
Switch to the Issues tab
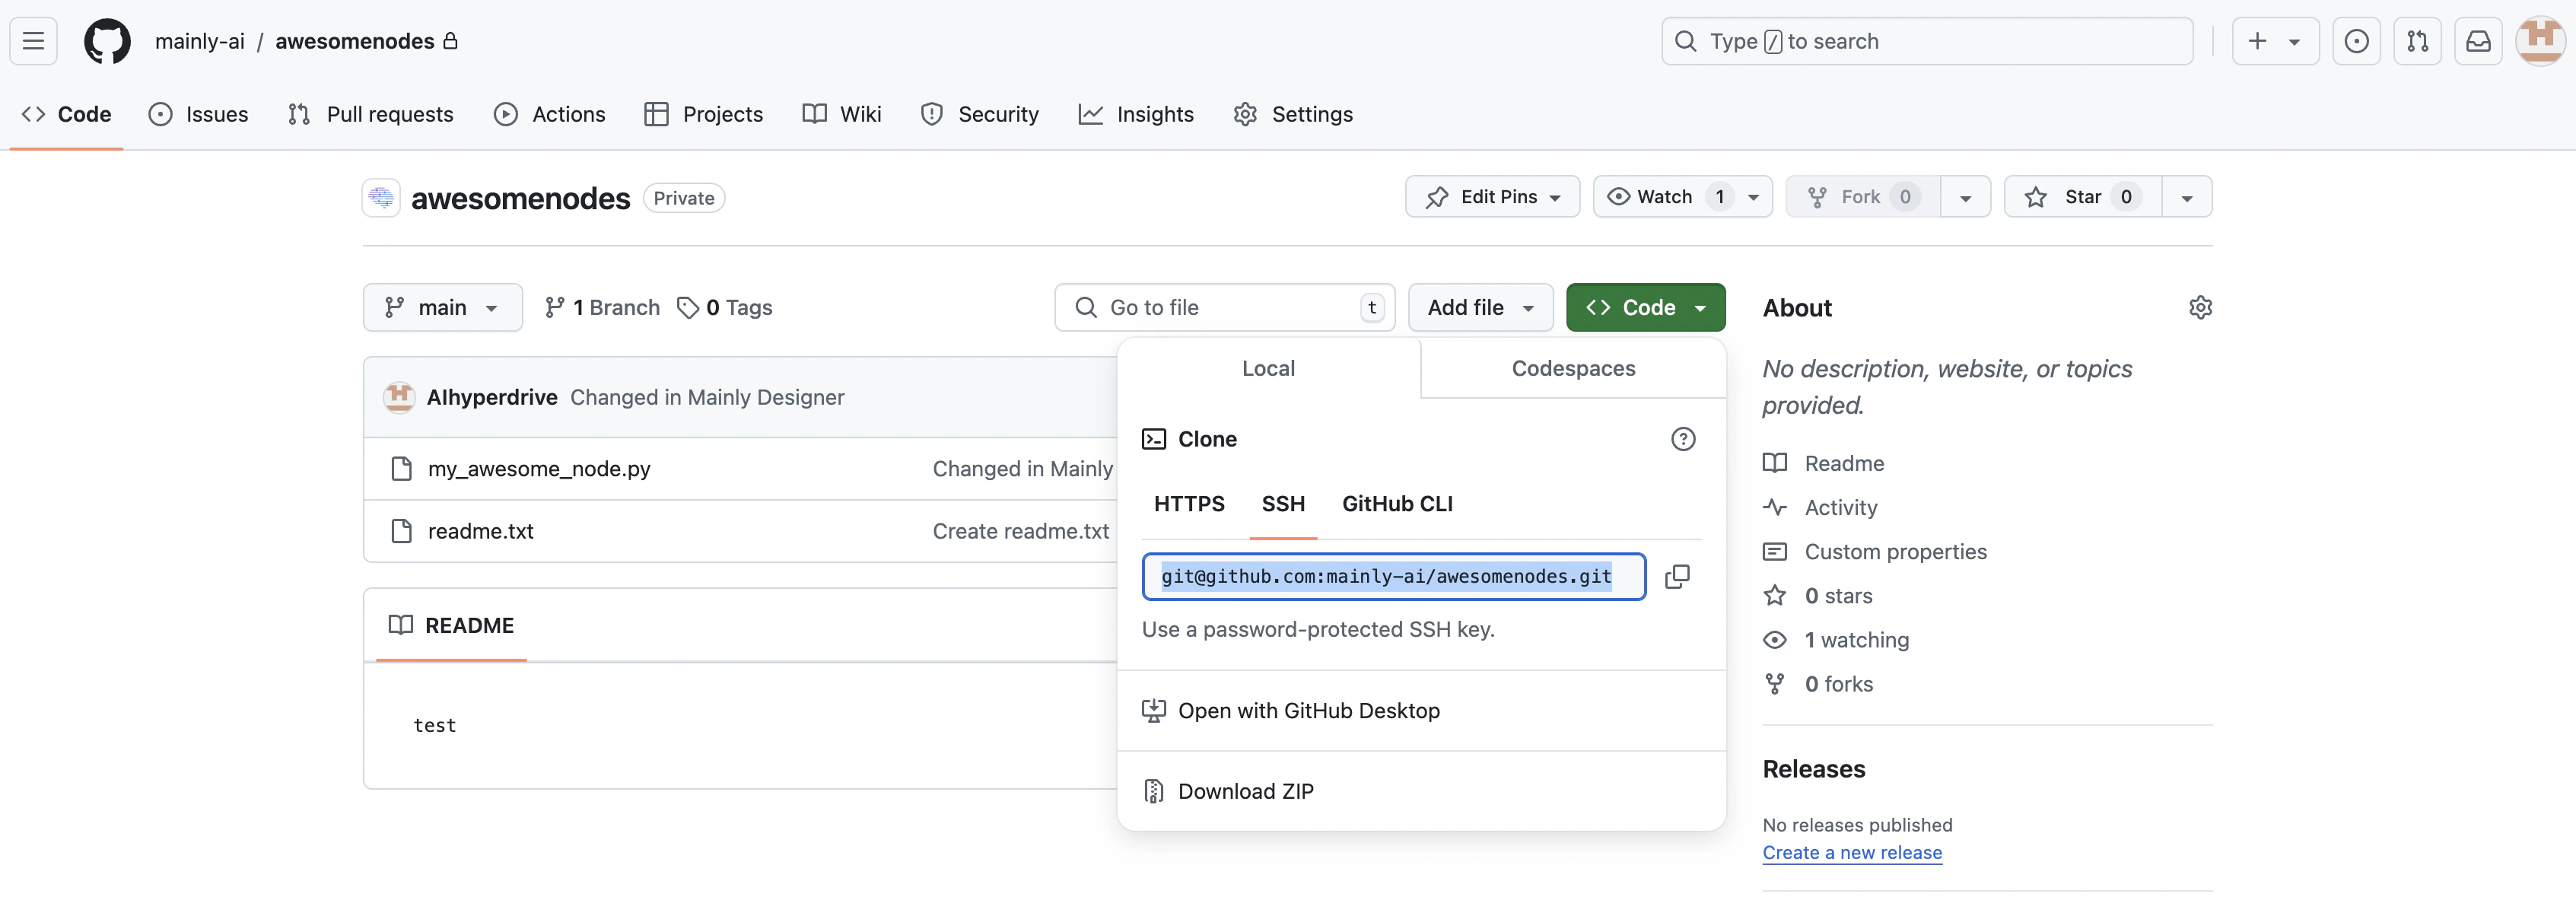point(198,114)
